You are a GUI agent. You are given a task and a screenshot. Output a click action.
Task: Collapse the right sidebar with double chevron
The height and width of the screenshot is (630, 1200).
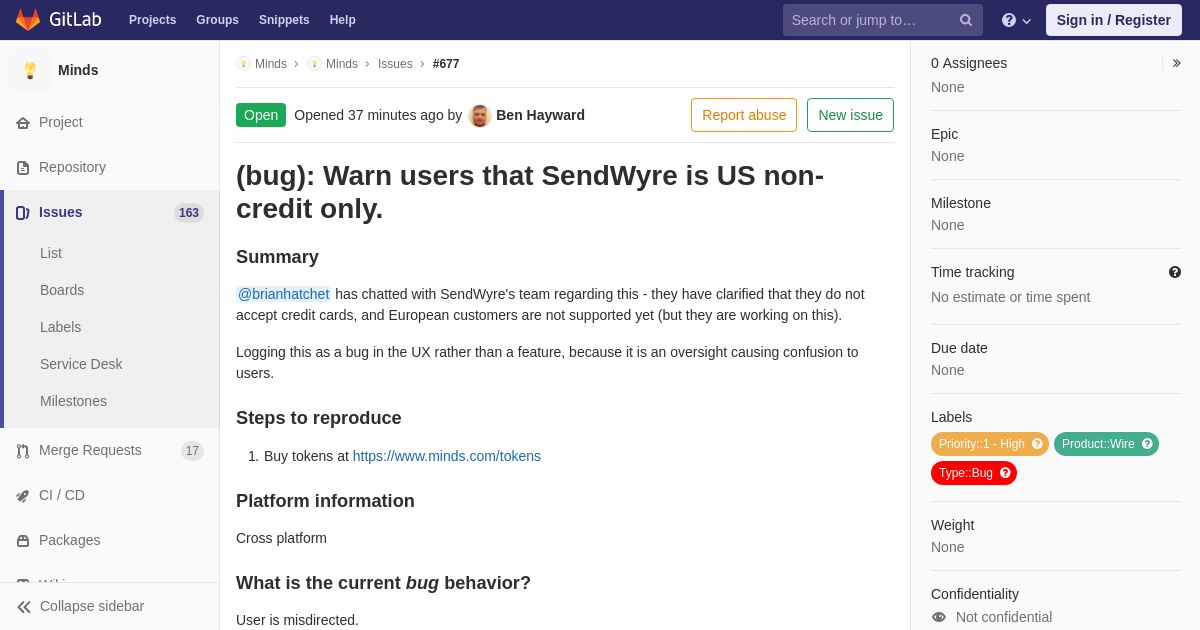pyautogui.click(x=1176, y=63)
